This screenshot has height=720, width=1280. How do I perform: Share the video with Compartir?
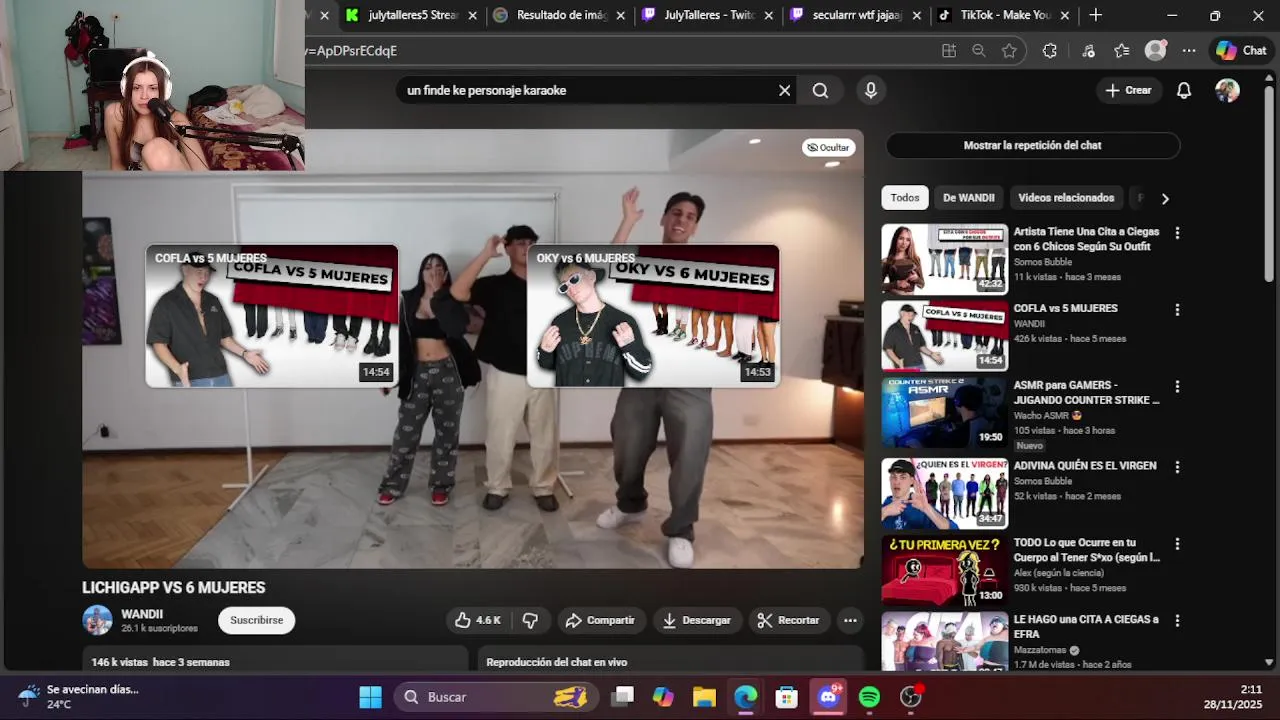[600, 620]
